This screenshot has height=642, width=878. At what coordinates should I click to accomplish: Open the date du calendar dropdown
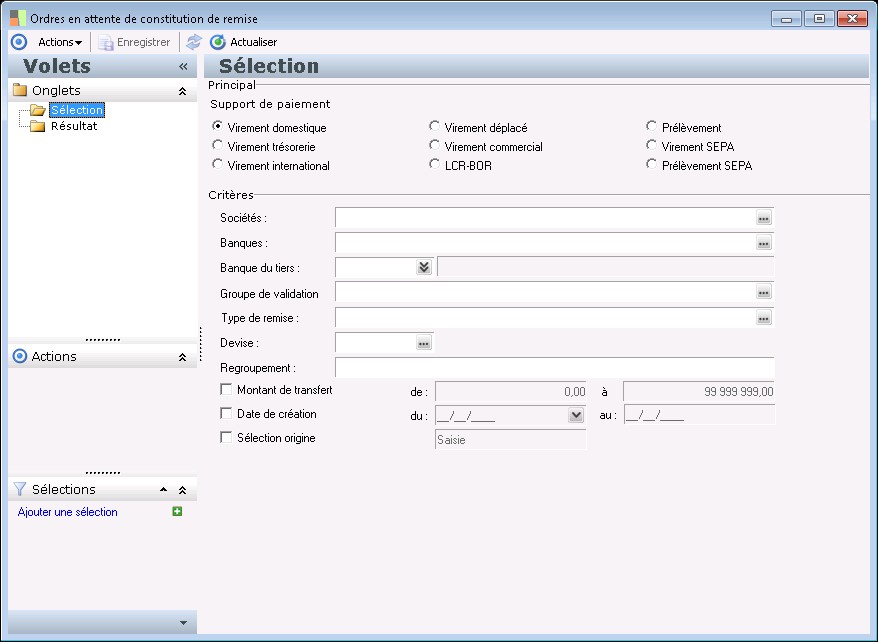(576, 415)
